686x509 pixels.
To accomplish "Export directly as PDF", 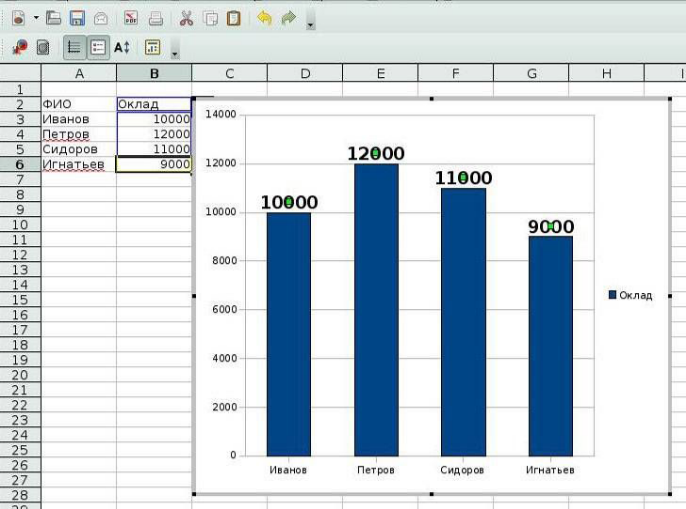I will [x=131, y=18].
